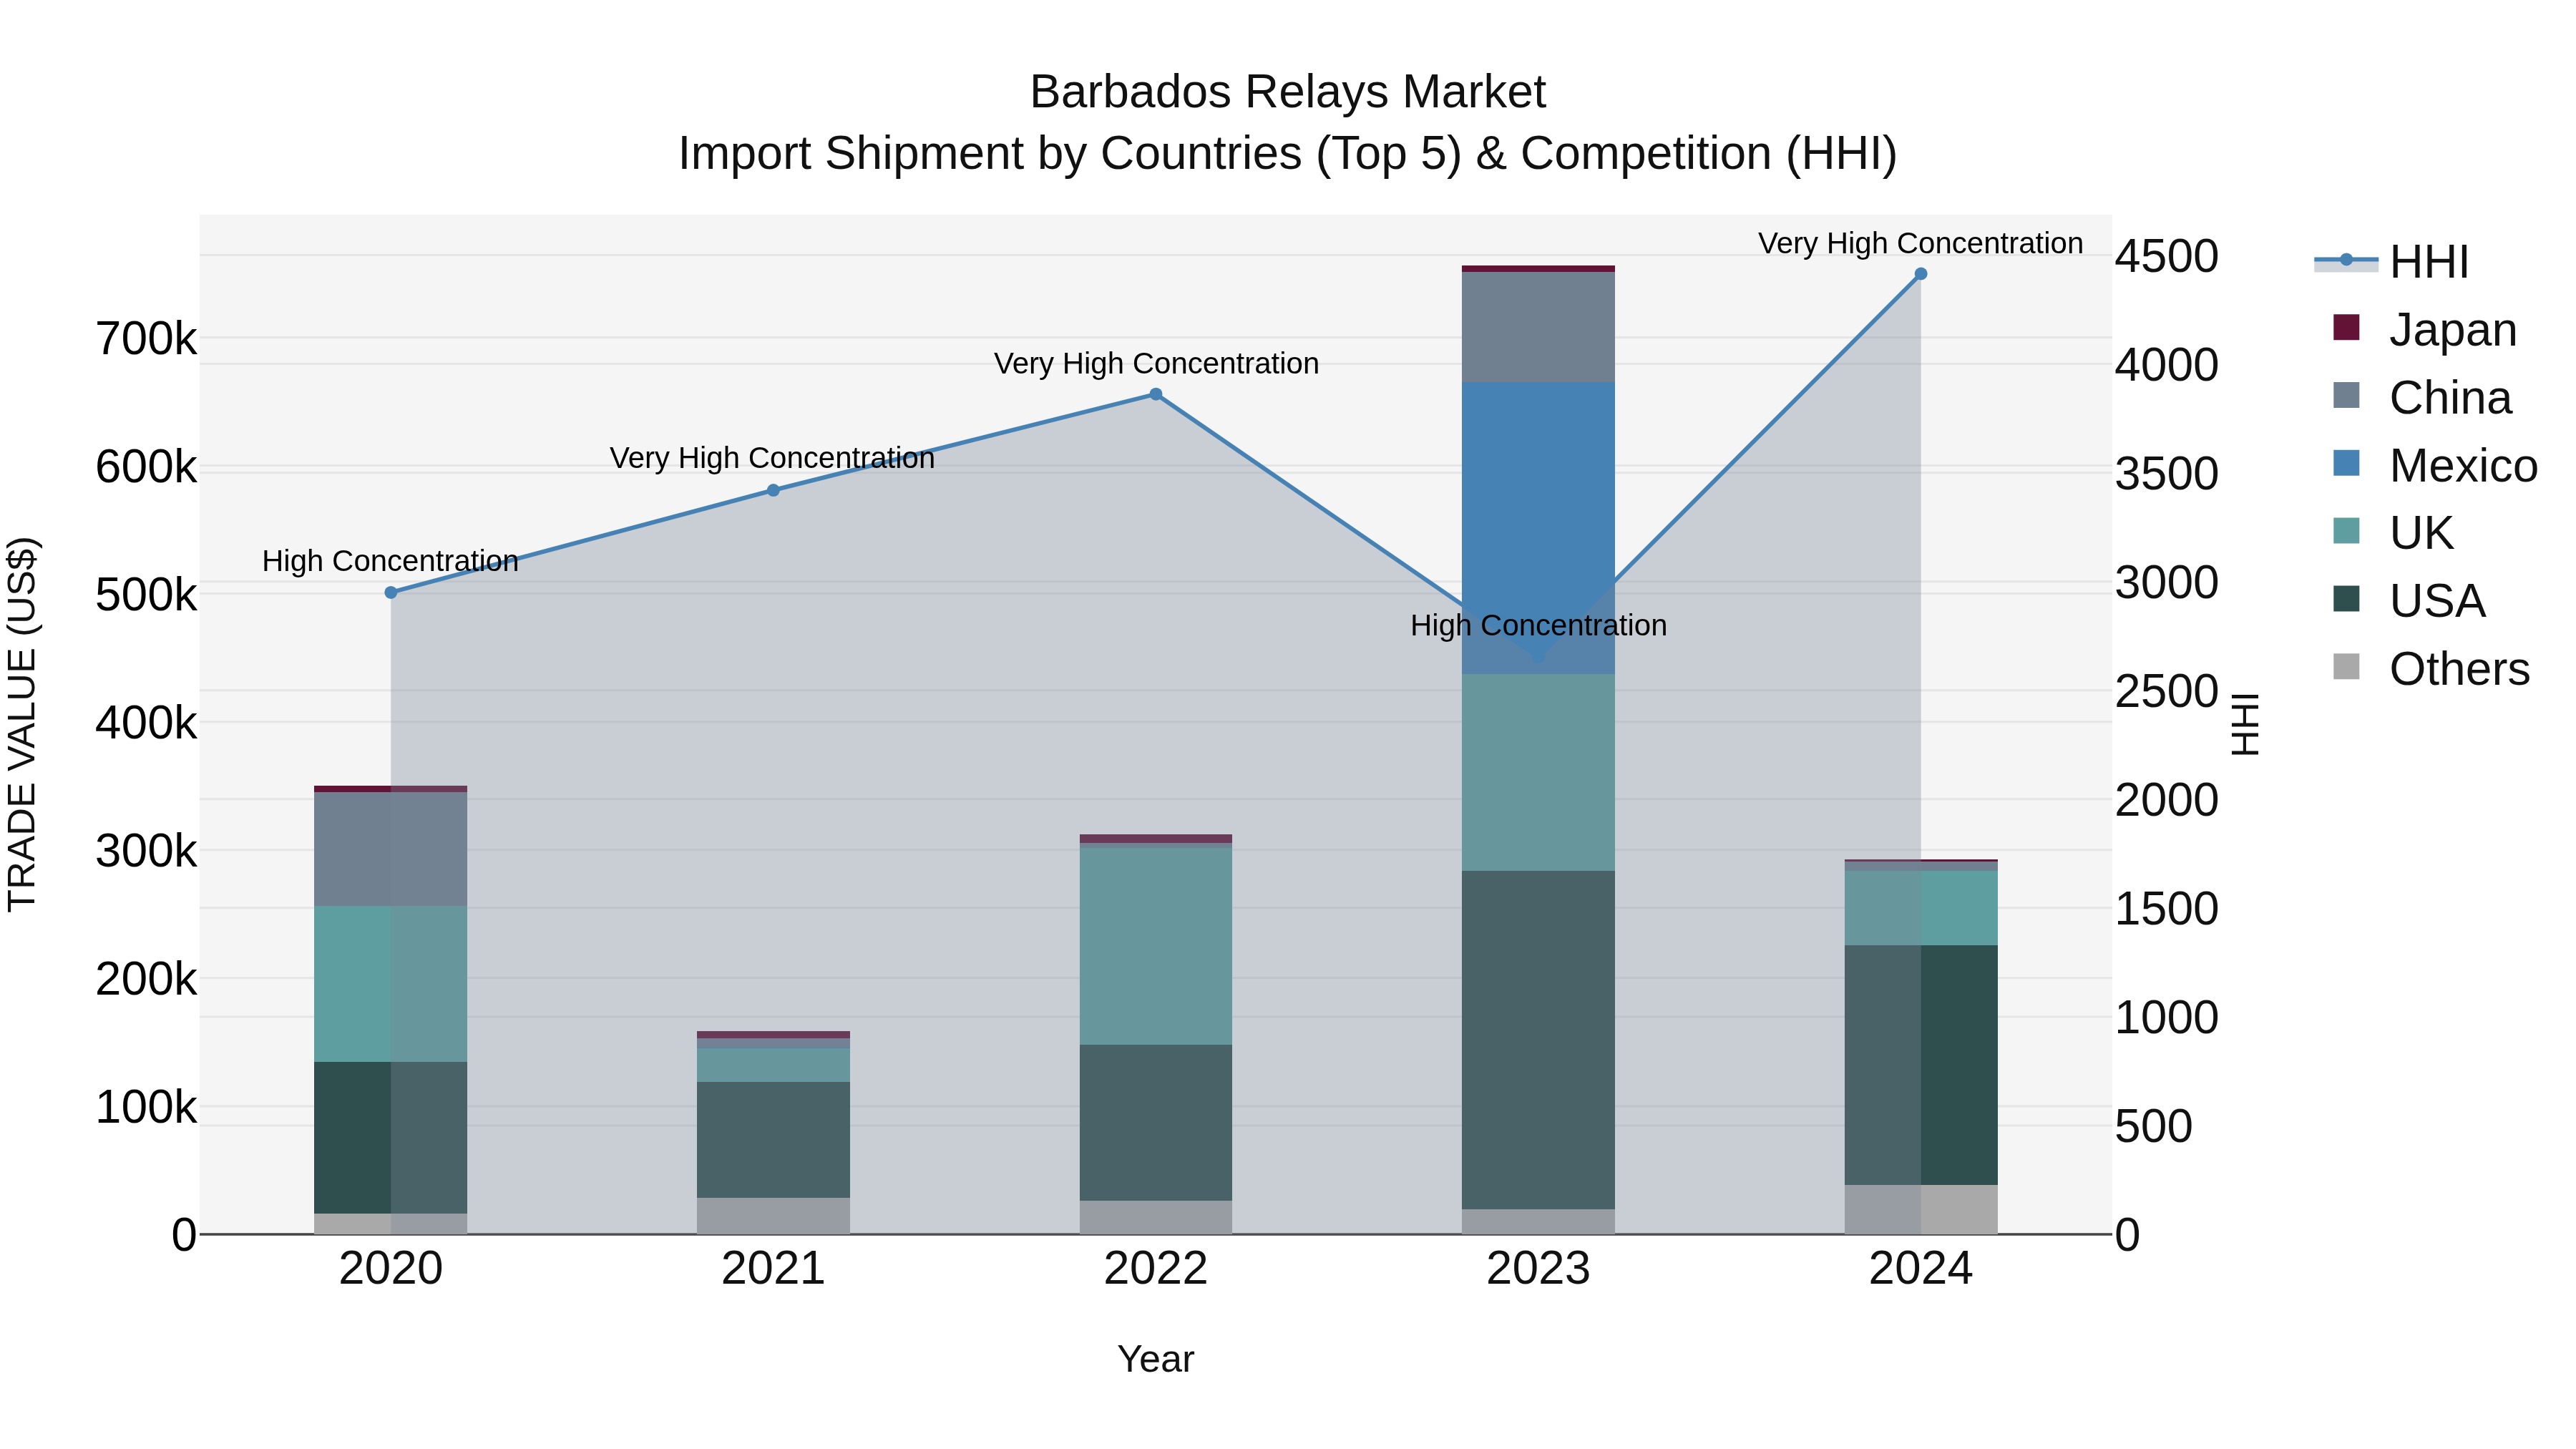Toggle the UK series in the legend
2576x1449 pixels.
[x=2393, y=533]
